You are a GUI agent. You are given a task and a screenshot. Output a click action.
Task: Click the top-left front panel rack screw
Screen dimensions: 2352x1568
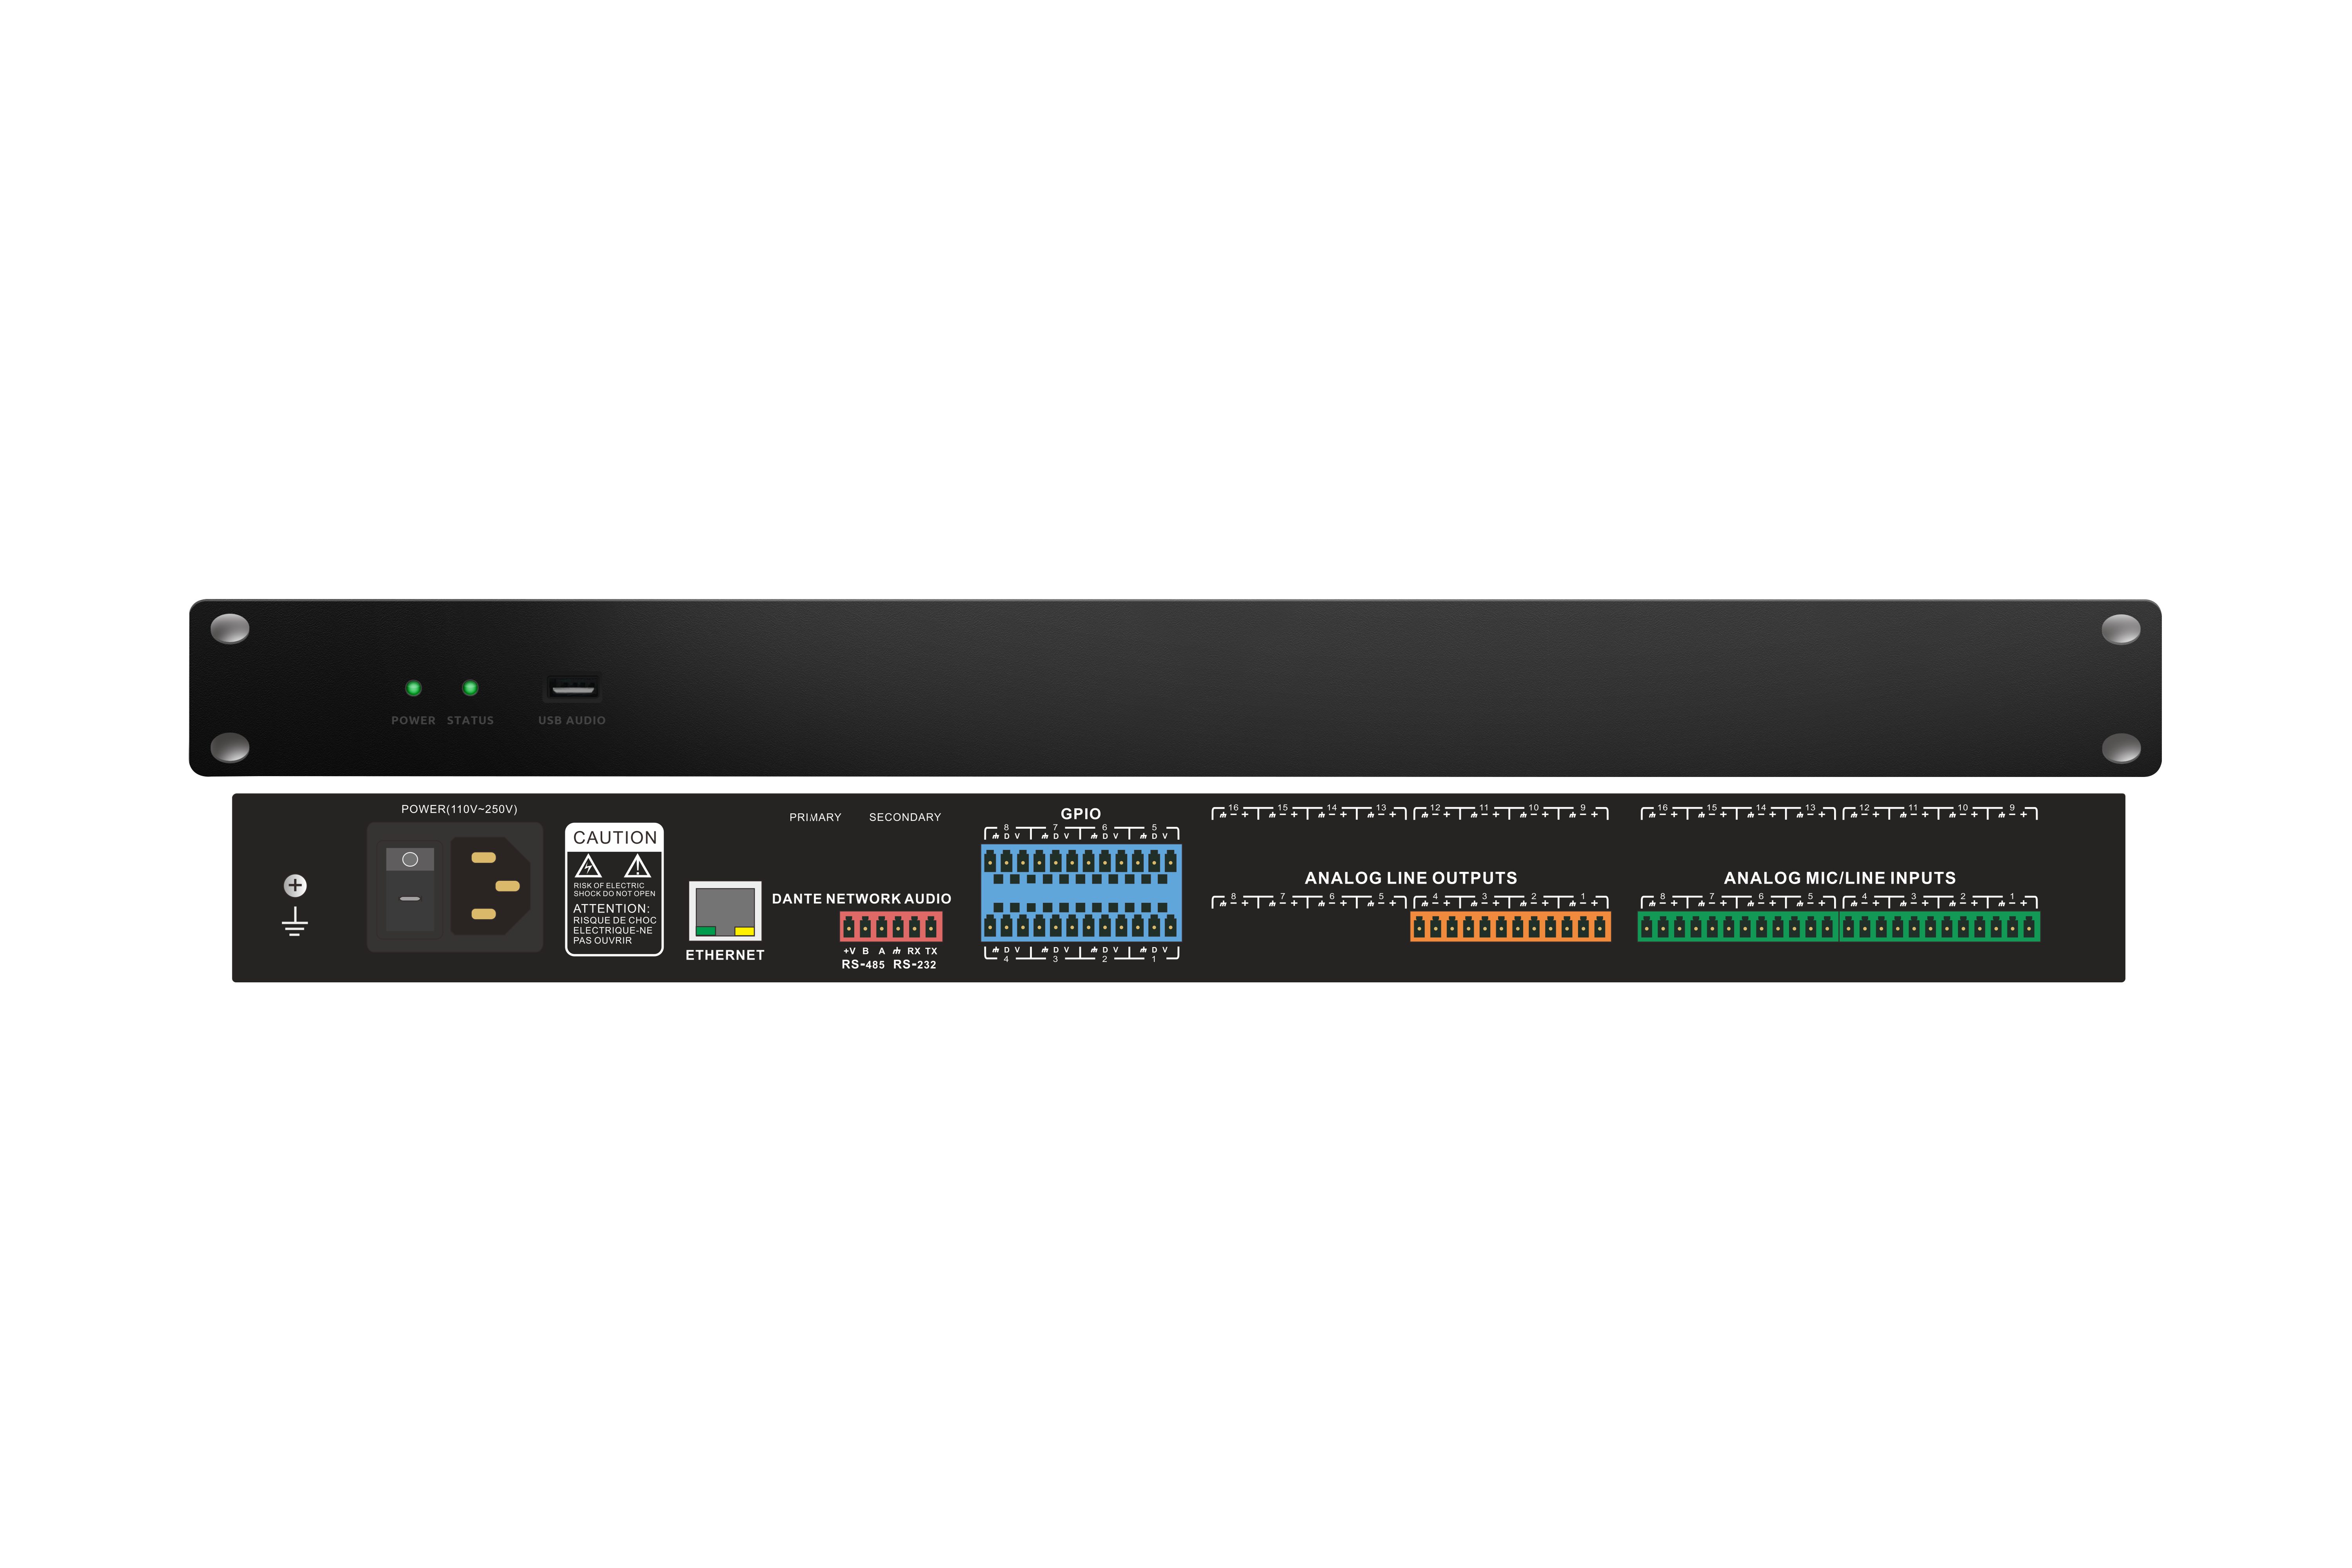pos(230,629)
